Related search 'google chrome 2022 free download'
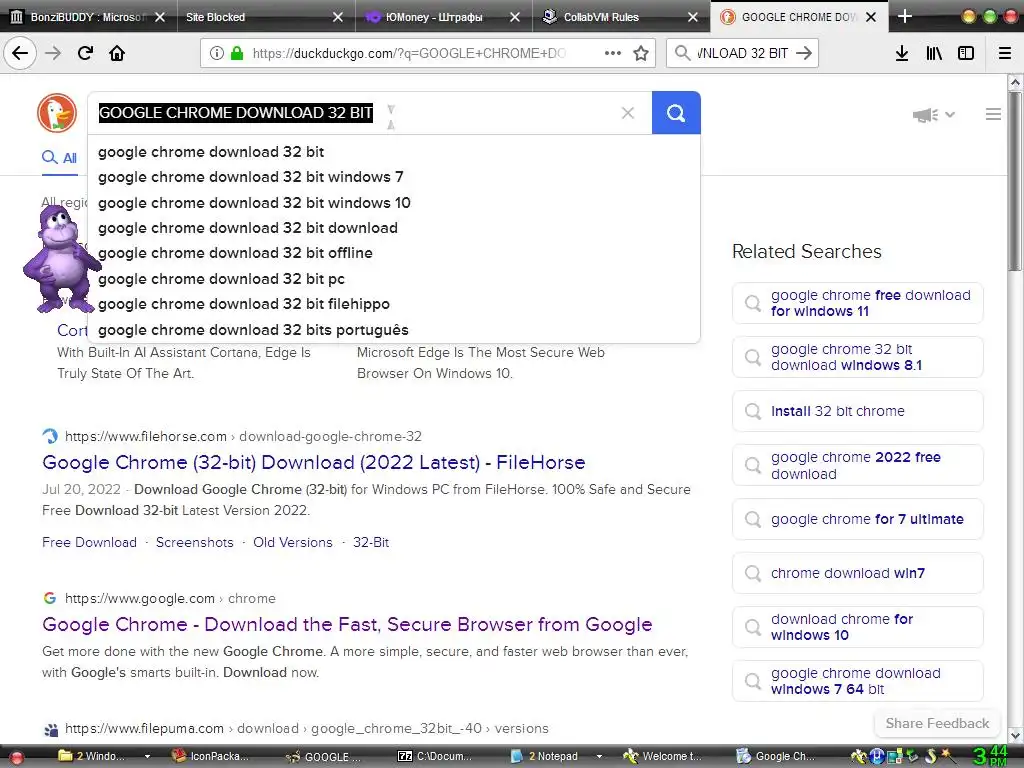The height and width of the screenshot is (768, 1024). pos(857,465)
